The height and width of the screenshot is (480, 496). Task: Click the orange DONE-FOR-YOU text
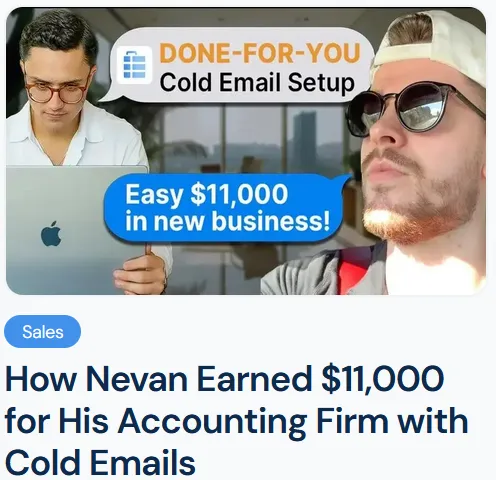click(x=260, y=53)
